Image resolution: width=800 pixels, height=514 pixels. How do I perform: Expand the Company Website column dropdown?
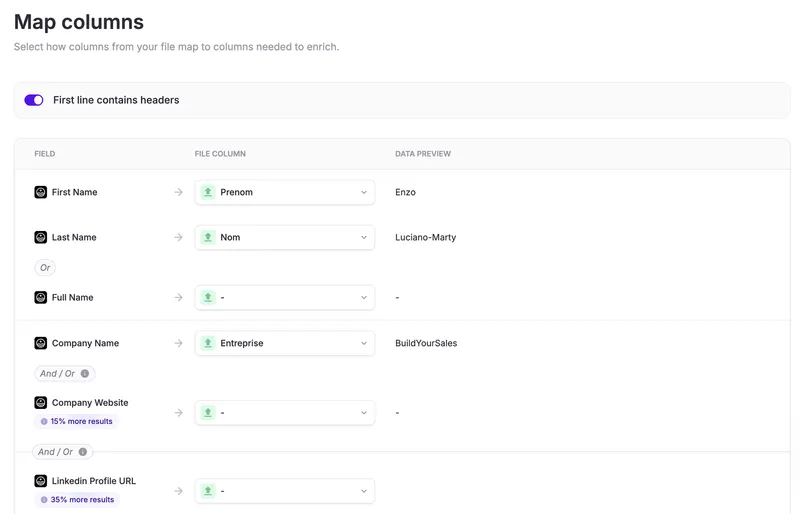click(x=285, y=412)
